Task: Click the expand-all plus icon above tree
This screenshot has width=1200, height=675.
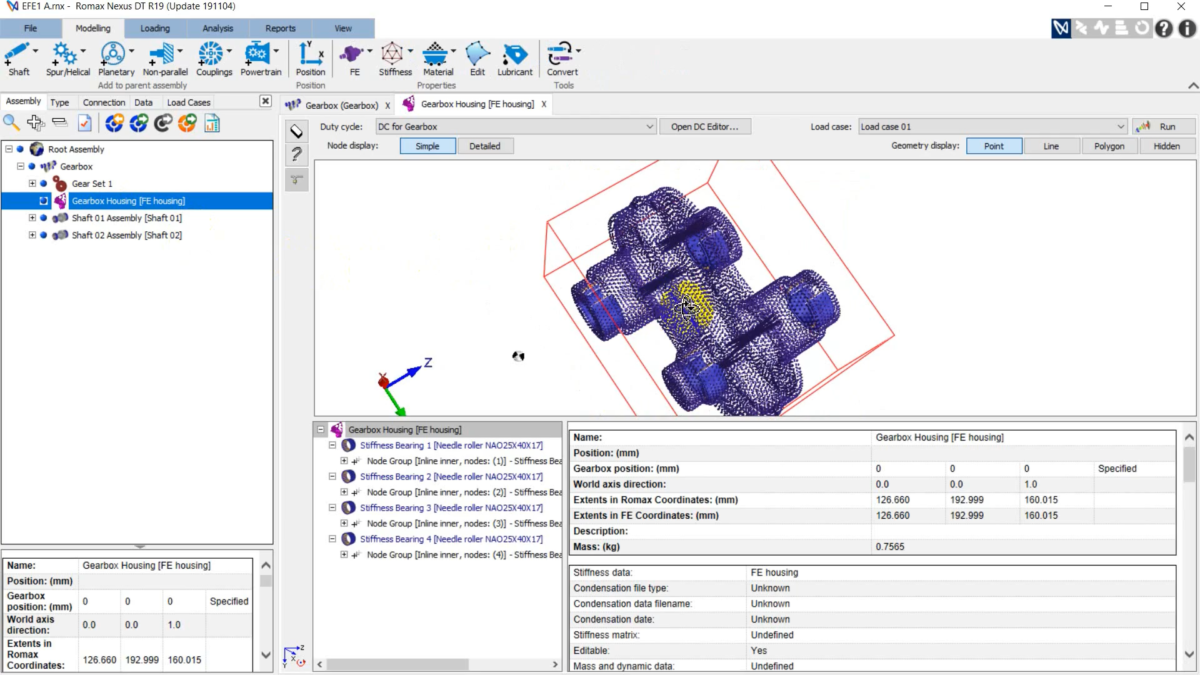Action: (x=36, y=123)
